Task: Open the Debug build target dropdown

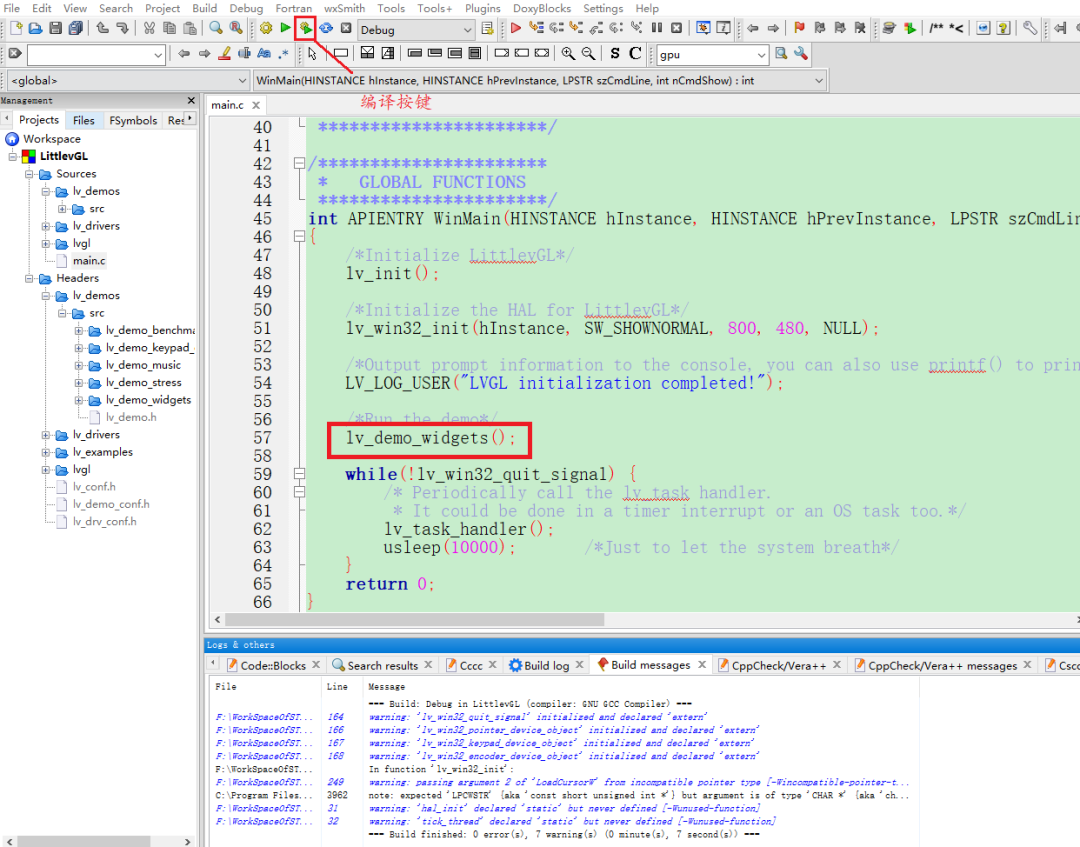Action: click(x=417, y=30)
